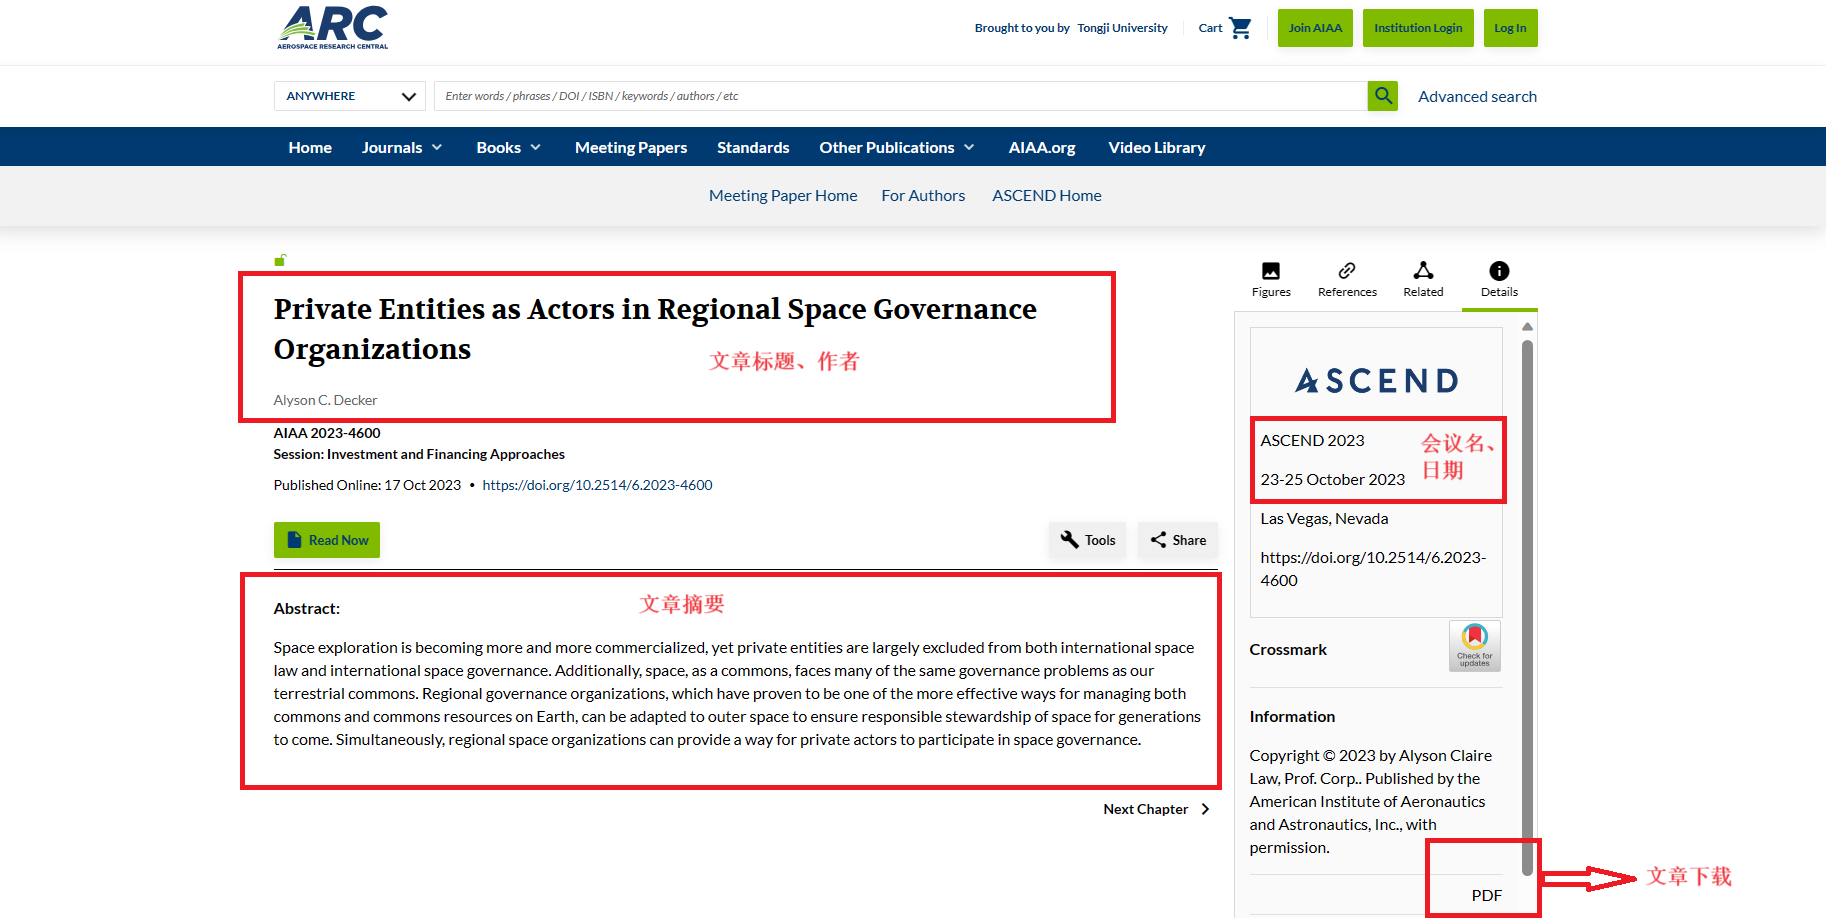The width and height of the screenshot is (1826, 918).
Task: Click the Session: Investment and Financing Approaches text
Action: point(419,454)
